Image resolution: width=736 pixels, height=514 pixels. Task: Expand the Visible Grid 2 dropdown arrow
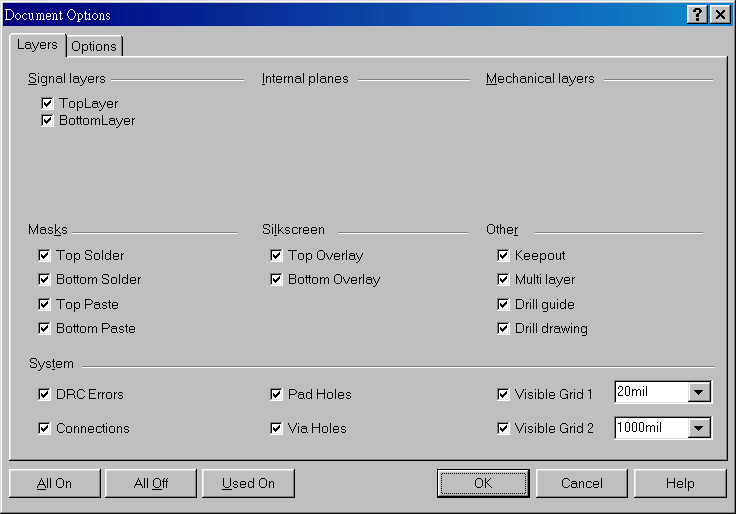point(700,428)
